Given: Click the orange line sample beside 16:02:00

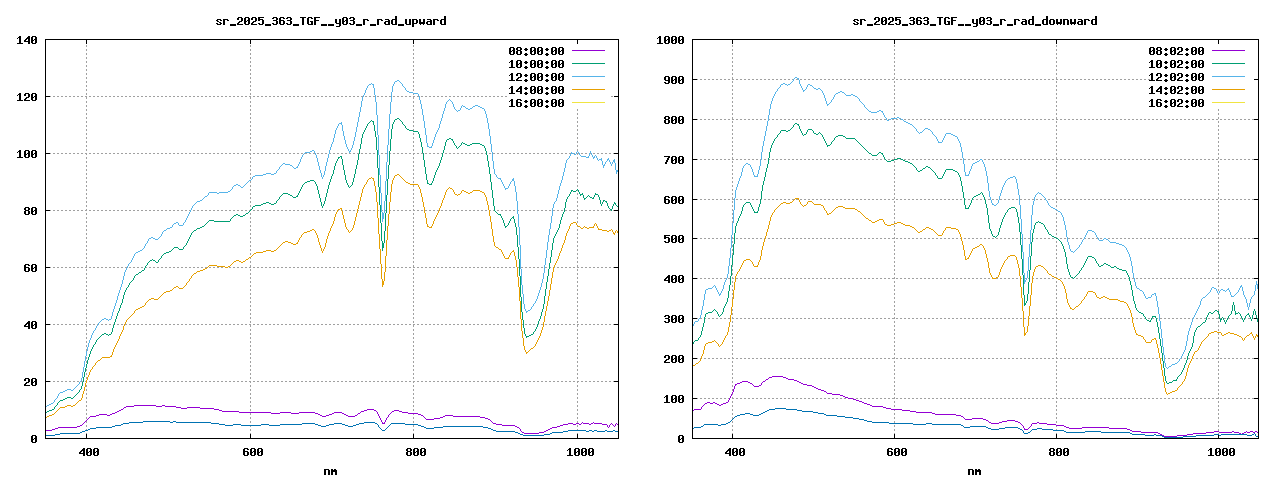Looking at the screenshot, I should (x=1228, y=102).
